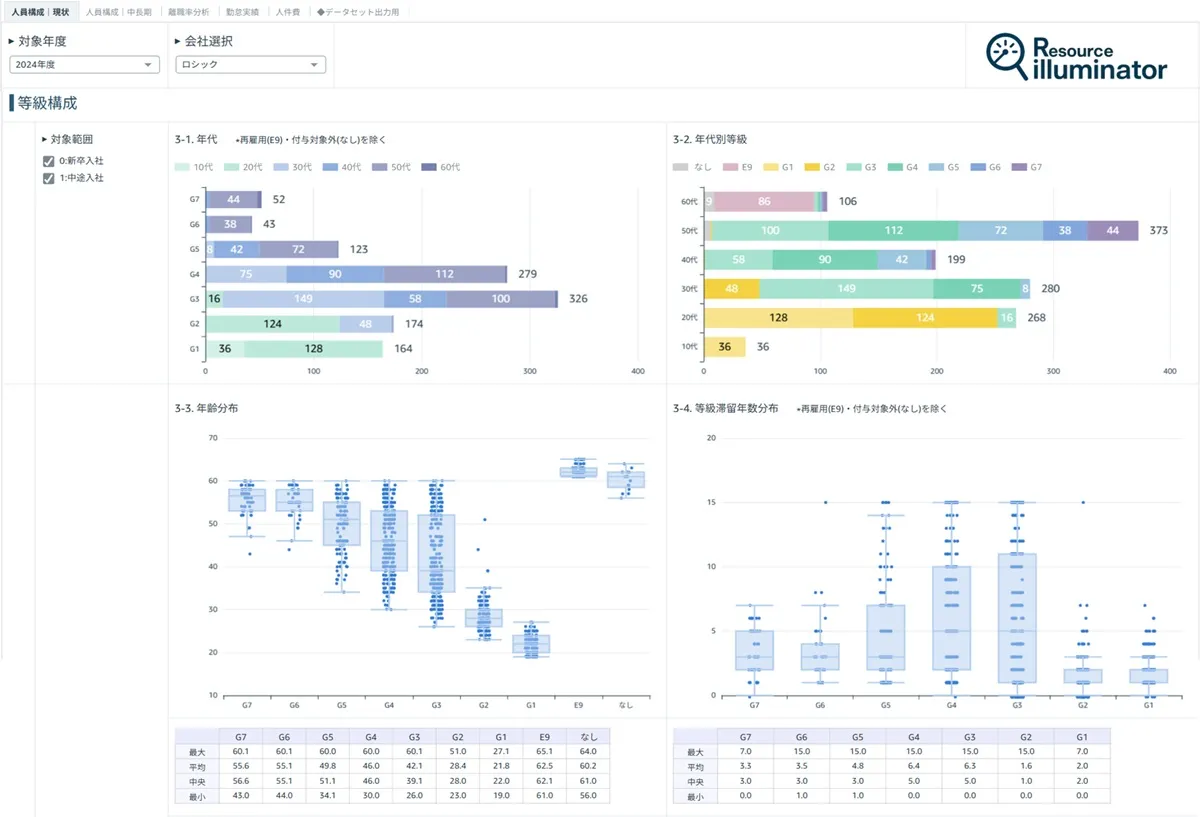Click the なし legend marker in 年代別等級
1200x817 pixels.
pyautogui.click(x=681, y=167)
